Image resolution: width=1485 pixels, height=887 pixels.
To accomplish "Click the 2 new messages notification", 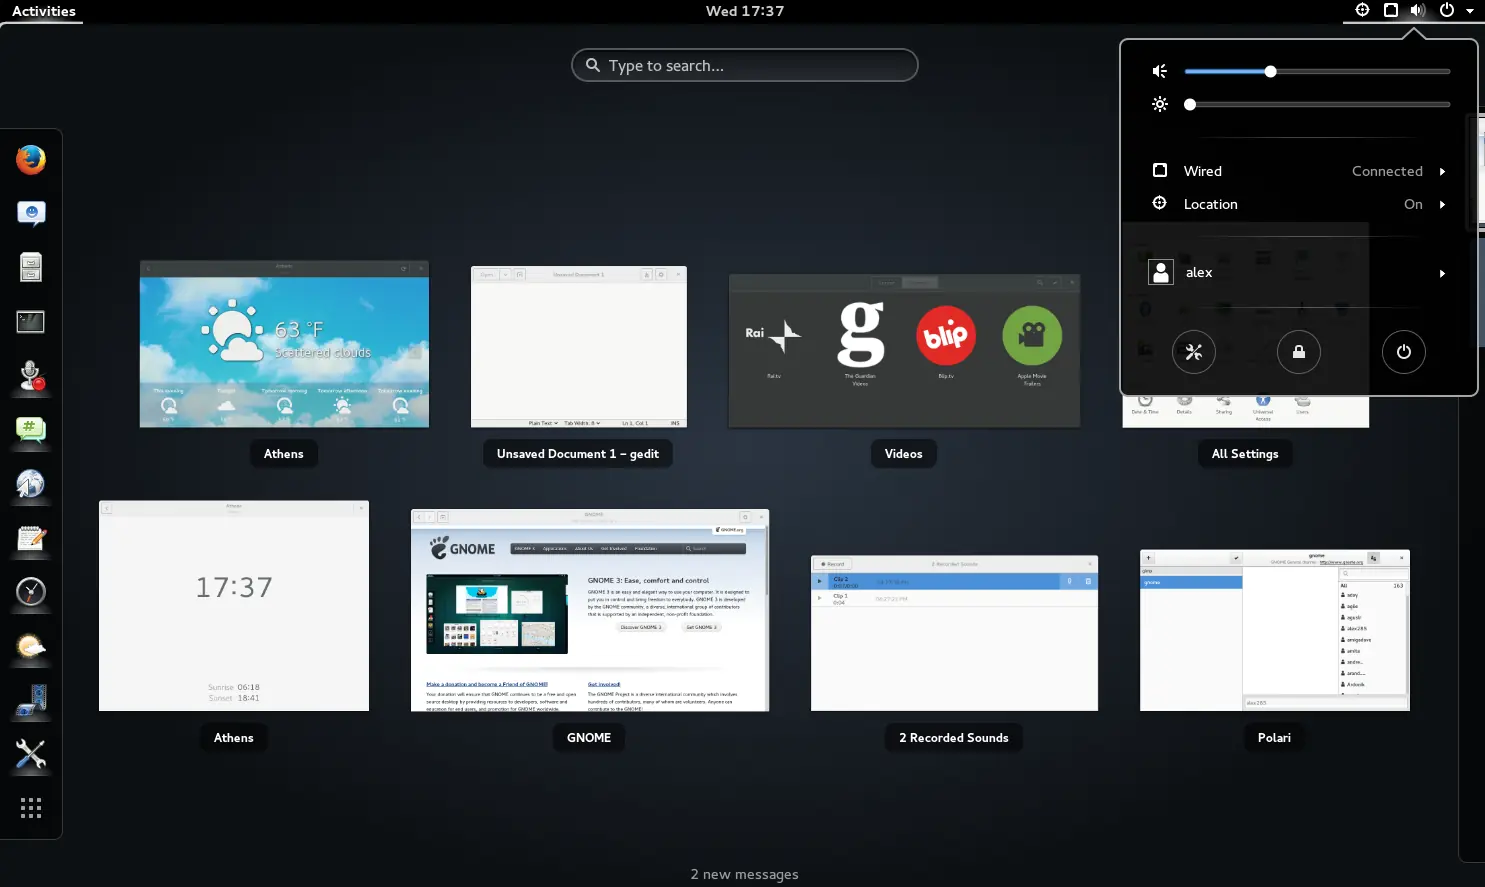I will point(744,874).
